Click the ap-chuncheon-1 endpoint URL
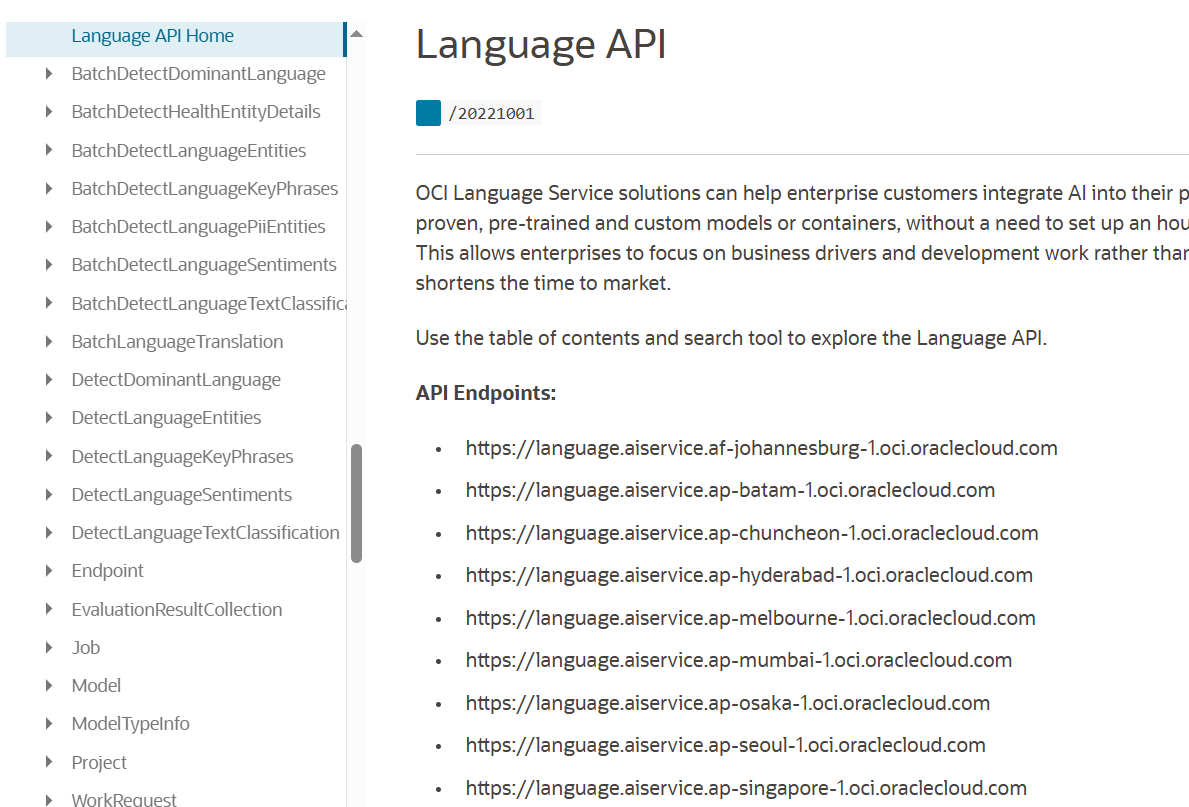Image resolution: width=1189 pixels, height=807 pixels. [x=751, y=533]
